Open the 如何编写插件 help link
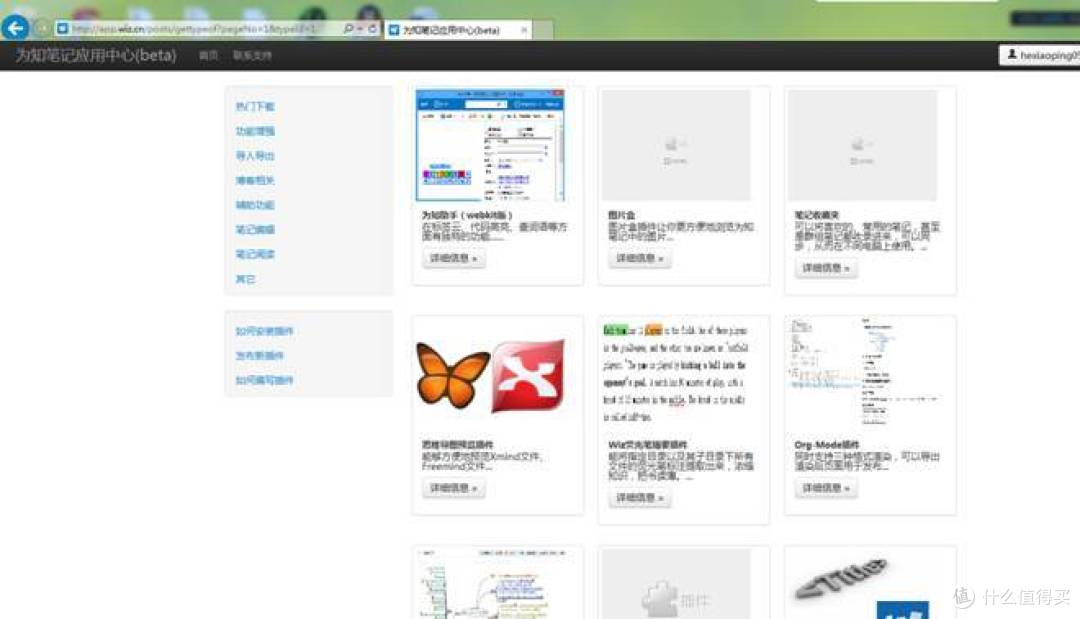 coord(264,381)
